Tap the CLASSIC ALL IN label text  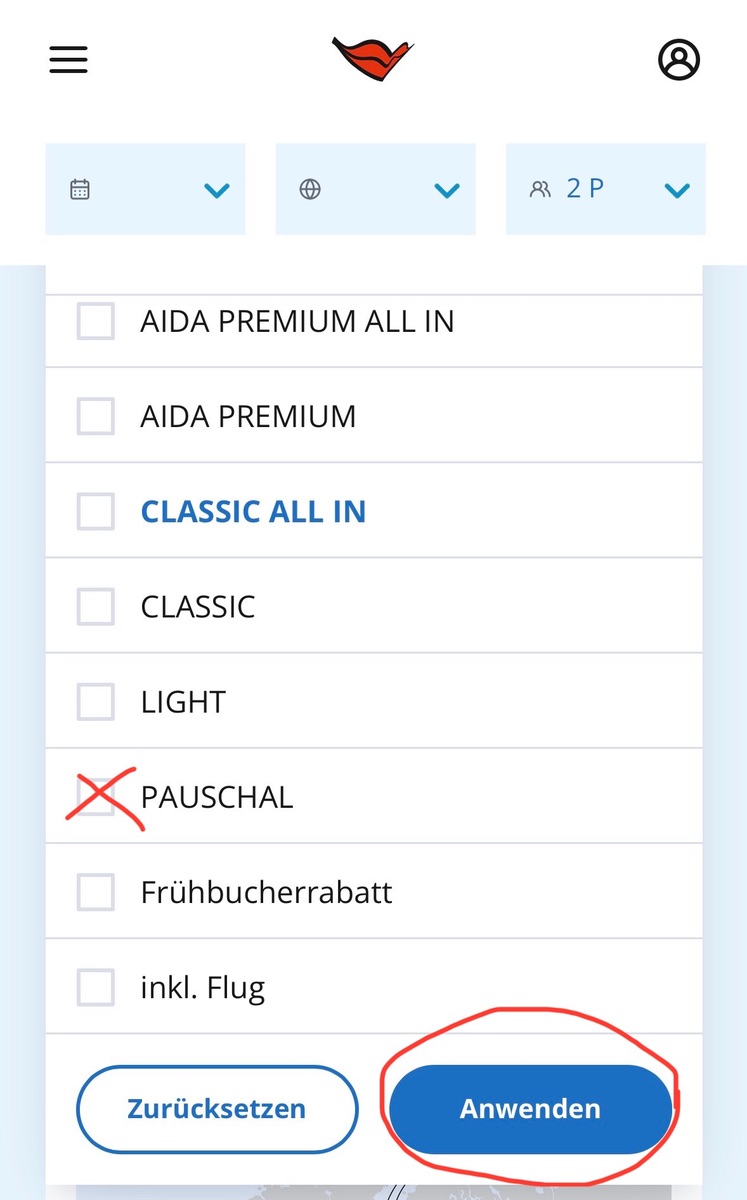[x=253, y=511]
